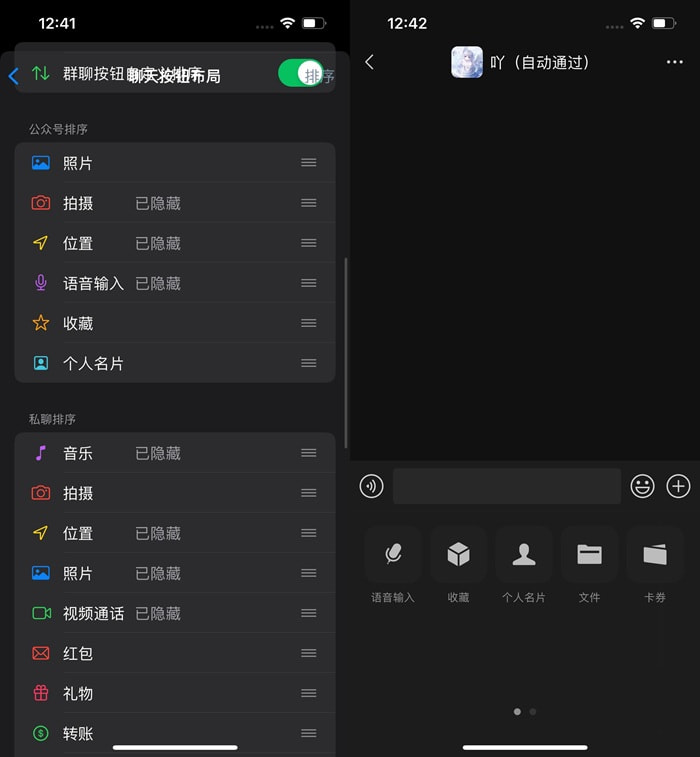Screen dimensions: 700x757
Task: Toggle 已隐藏 on 语音输入 row
Action: pos(158,283)
